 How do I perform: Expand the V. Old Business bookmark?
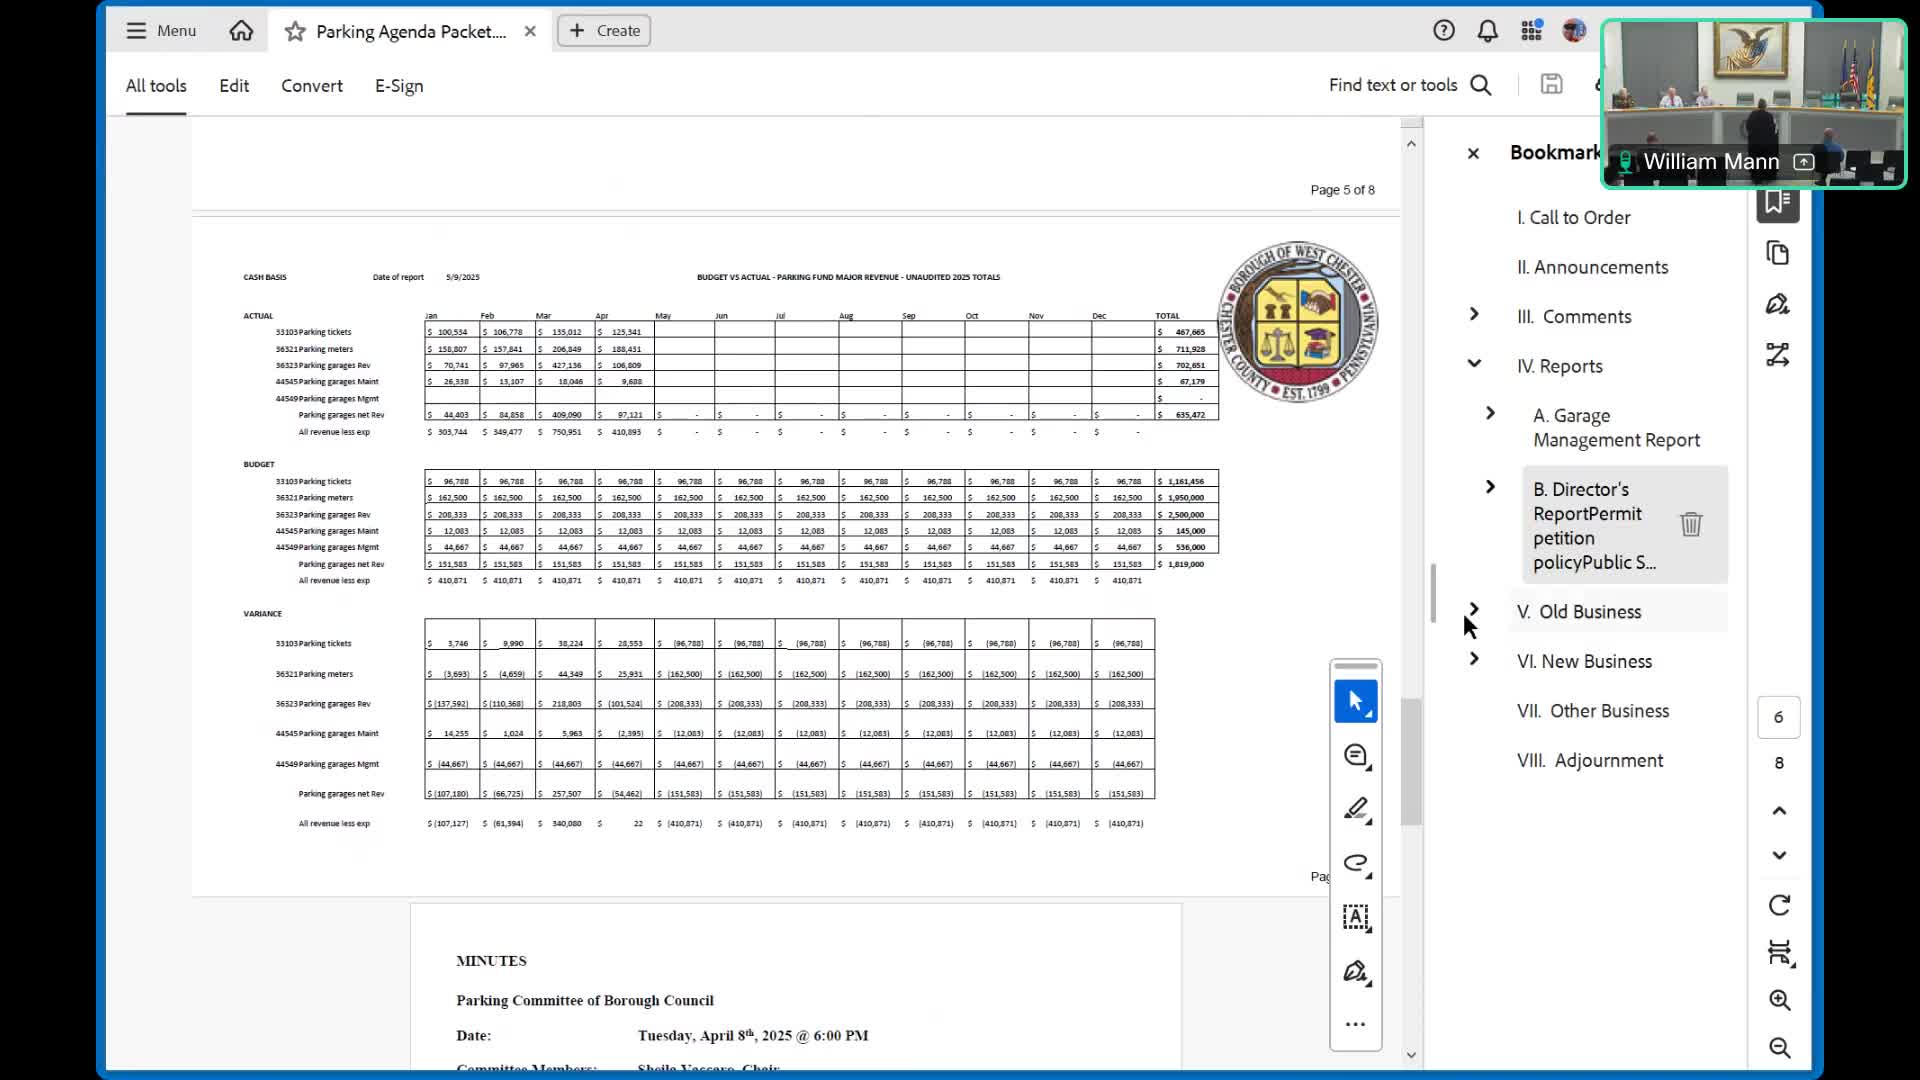pos(1474,609)
